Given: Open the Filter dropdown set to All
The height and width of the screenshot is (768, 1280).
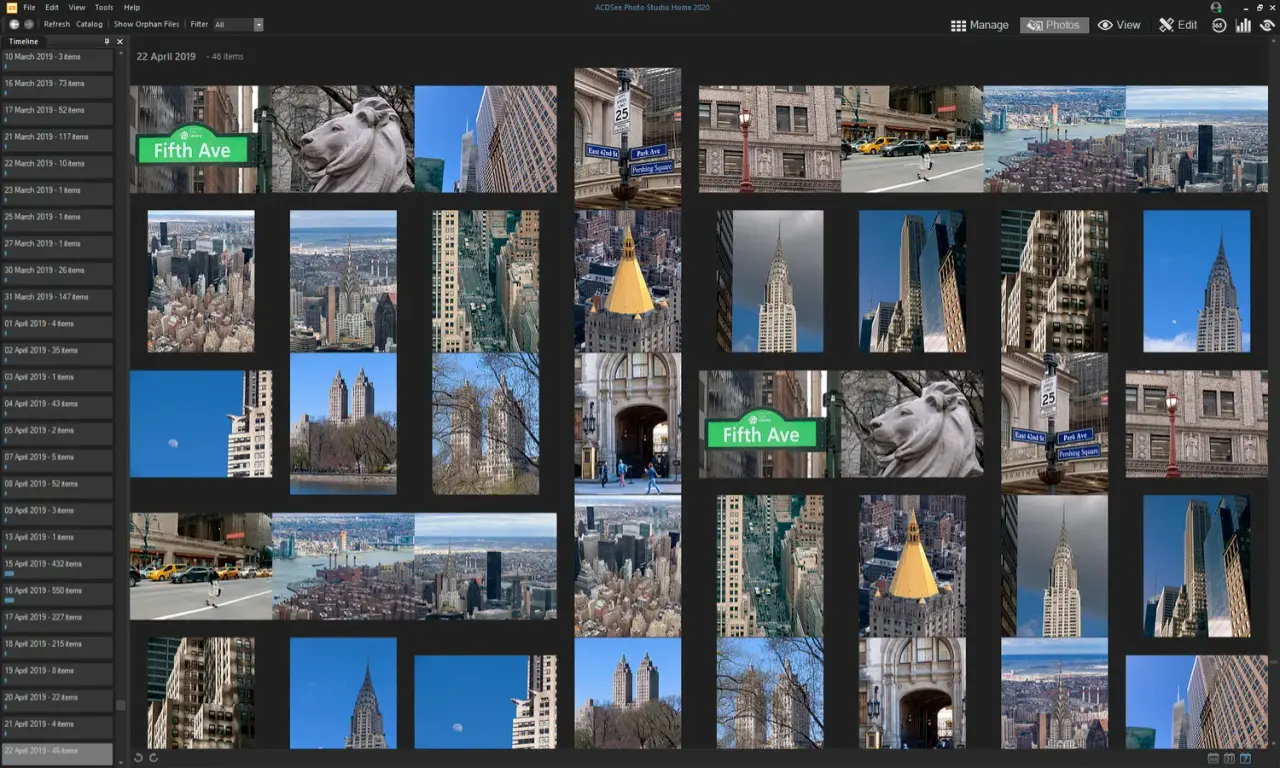Looking at the screenshot, I should (x=240, y=24).
